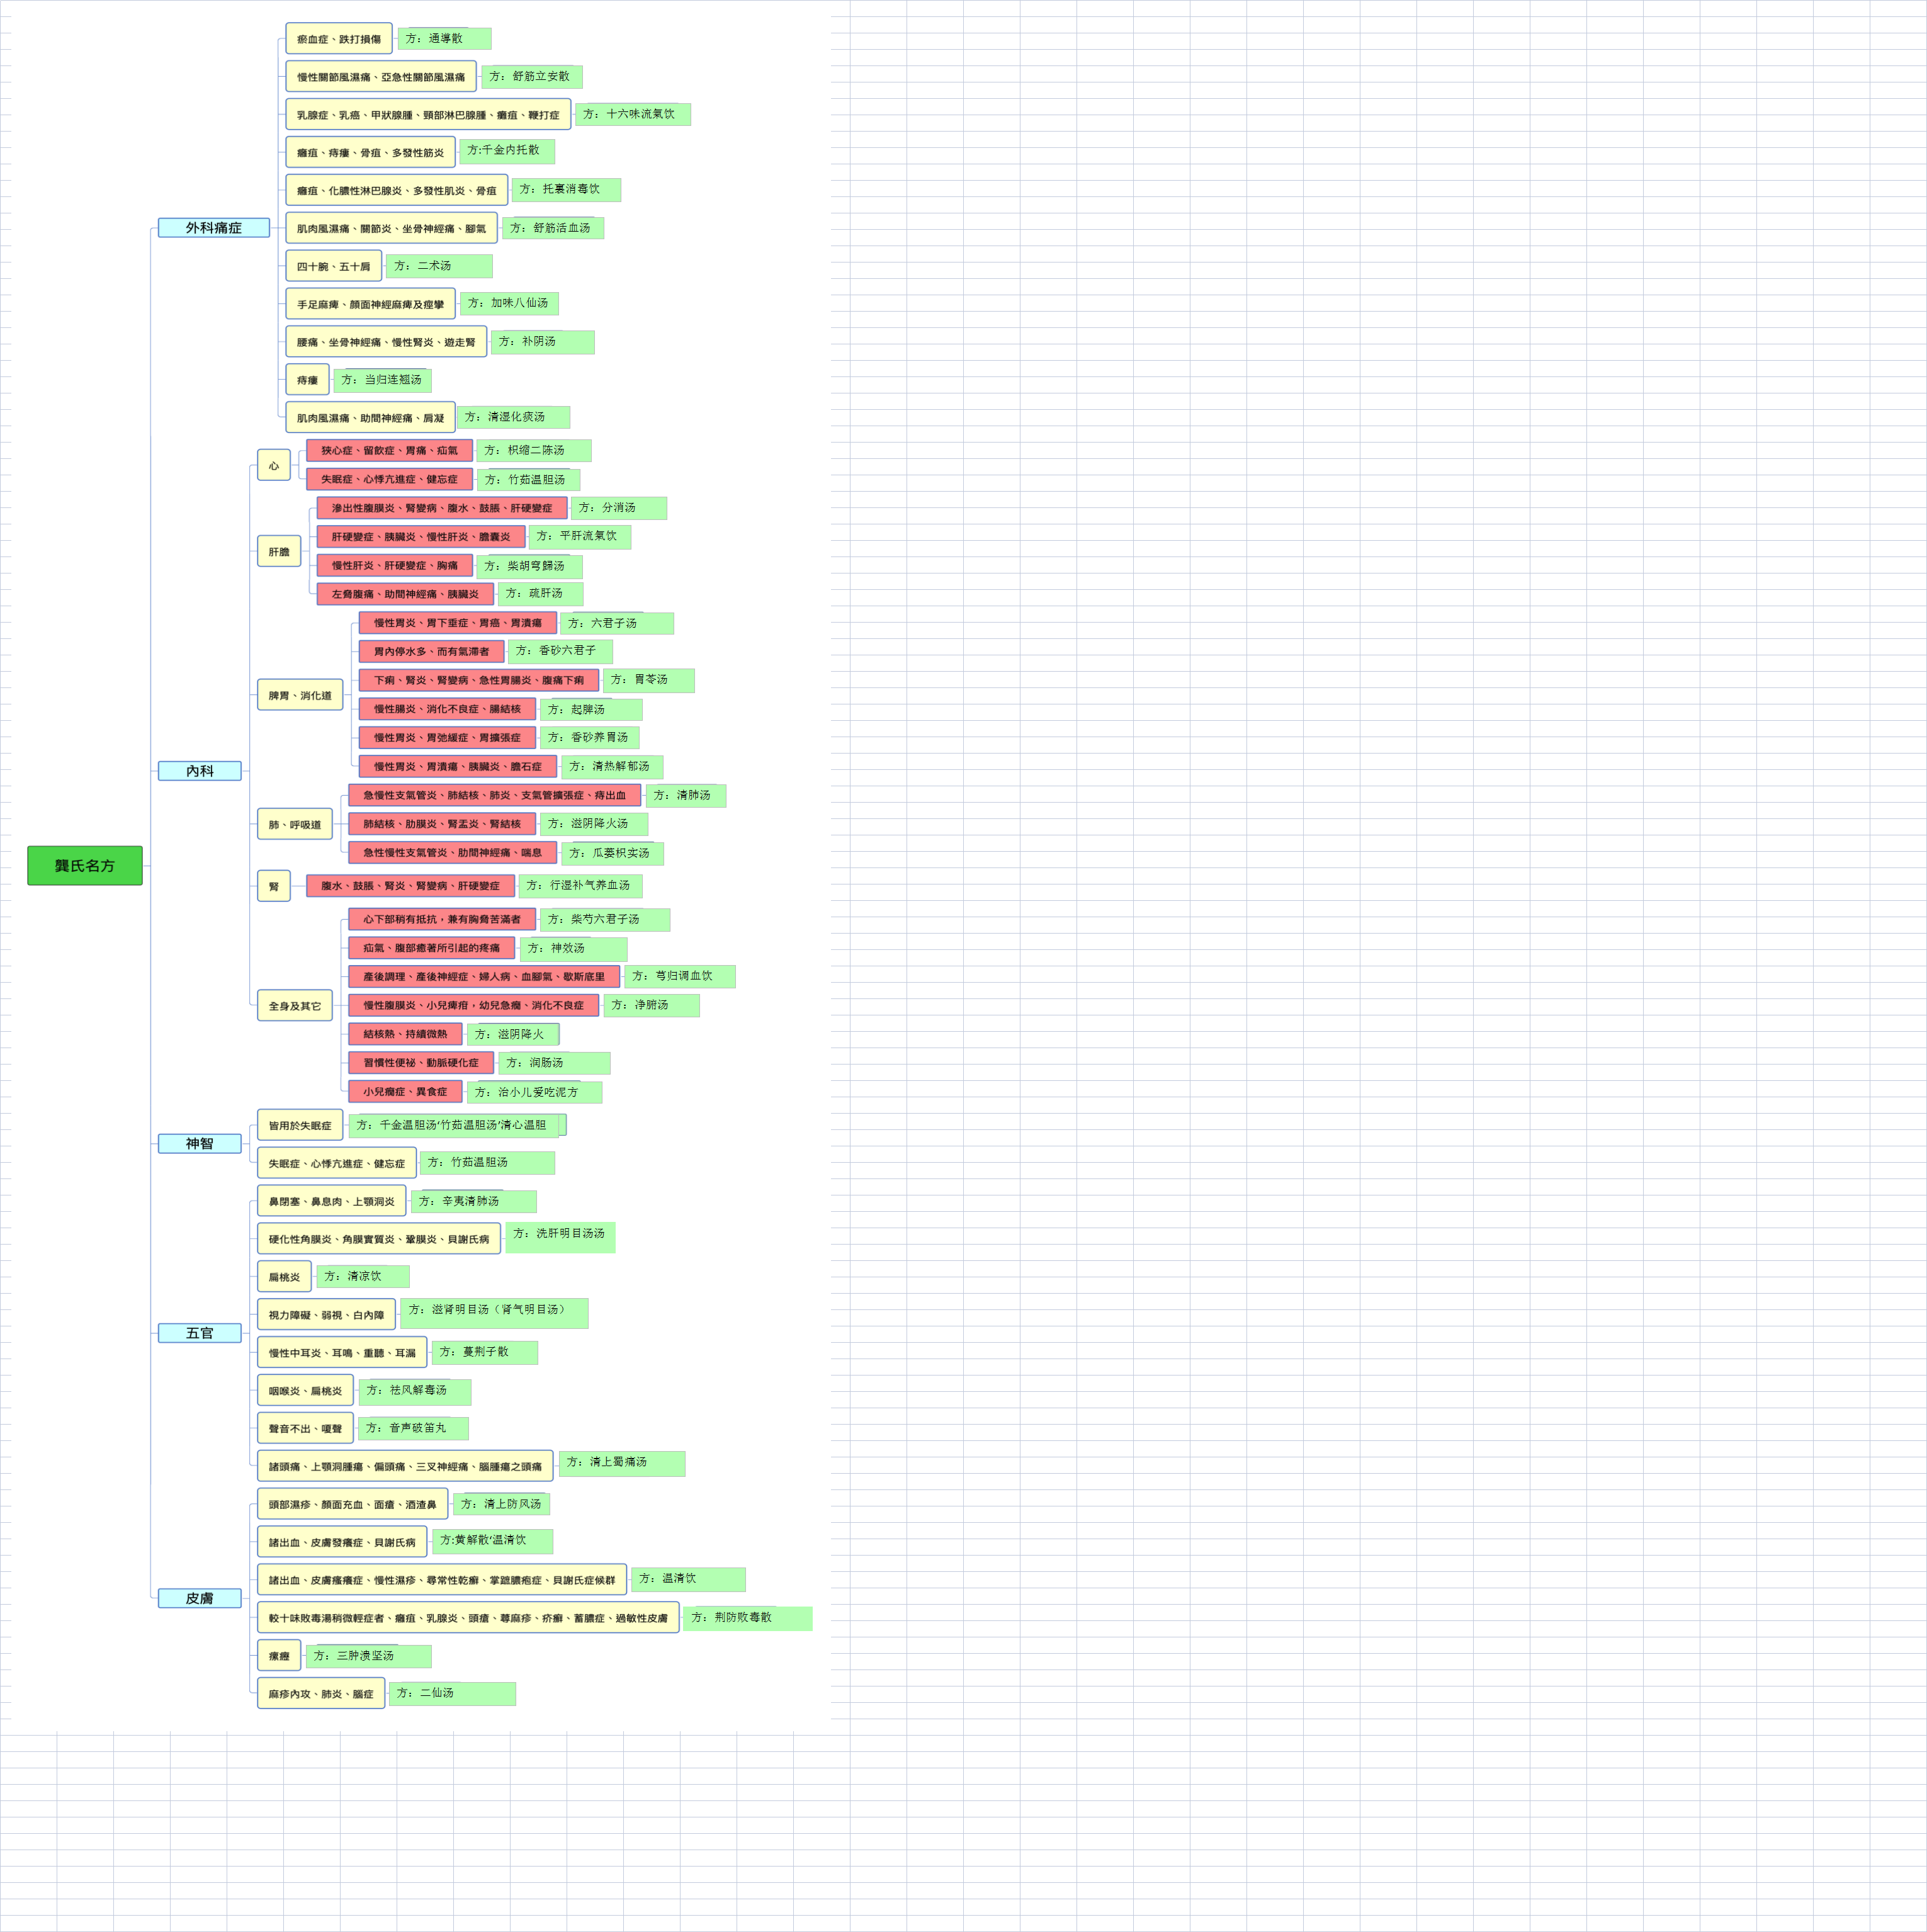Select the 小兒癇症、異食症 node
This screenshot has height=1932, width=1927.
pyautogui.click(x=405, y=1092)
